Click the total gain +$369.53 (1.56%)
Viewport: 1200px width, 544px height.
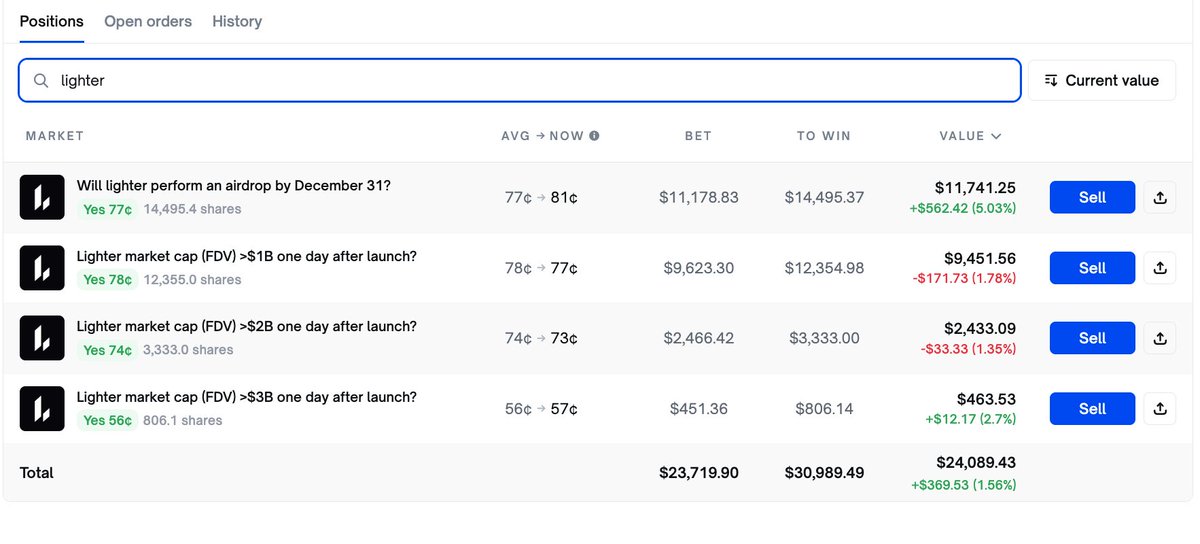tap(962, 484)
